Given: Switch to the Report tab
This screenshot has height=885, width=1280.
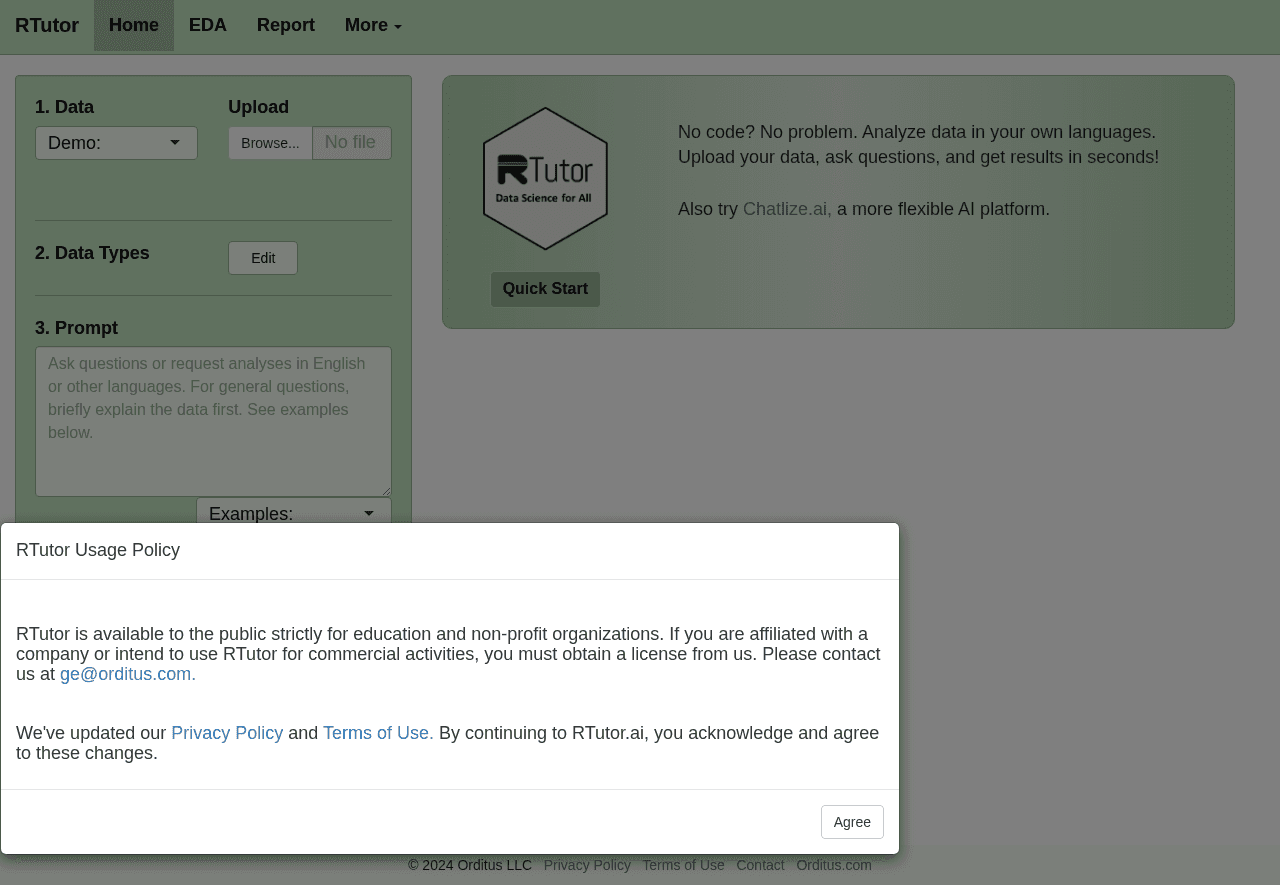Looking at the screenshot, I should [285, 25].
